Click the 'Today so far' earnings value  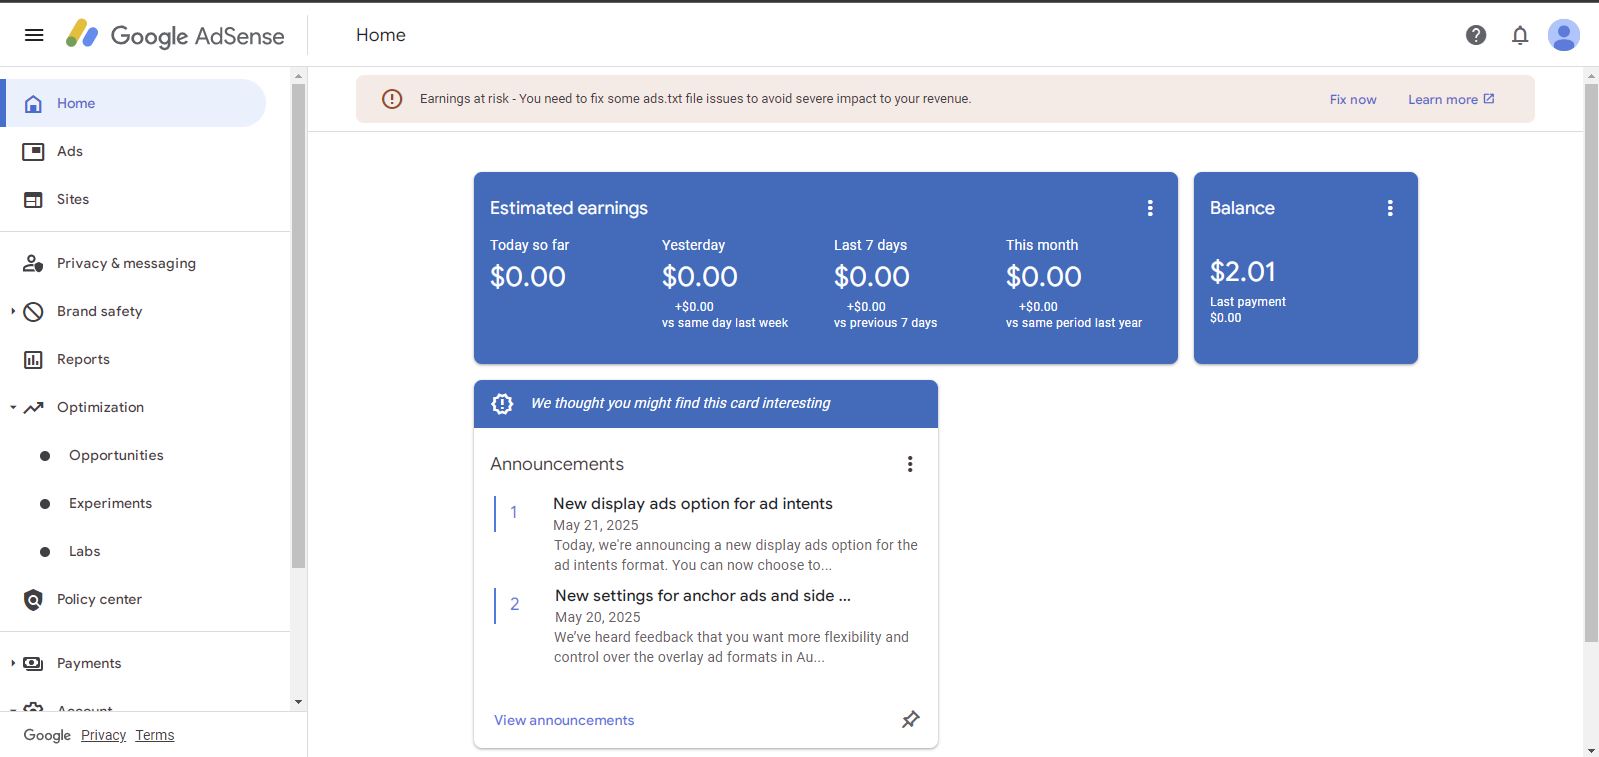click(528, 277)
